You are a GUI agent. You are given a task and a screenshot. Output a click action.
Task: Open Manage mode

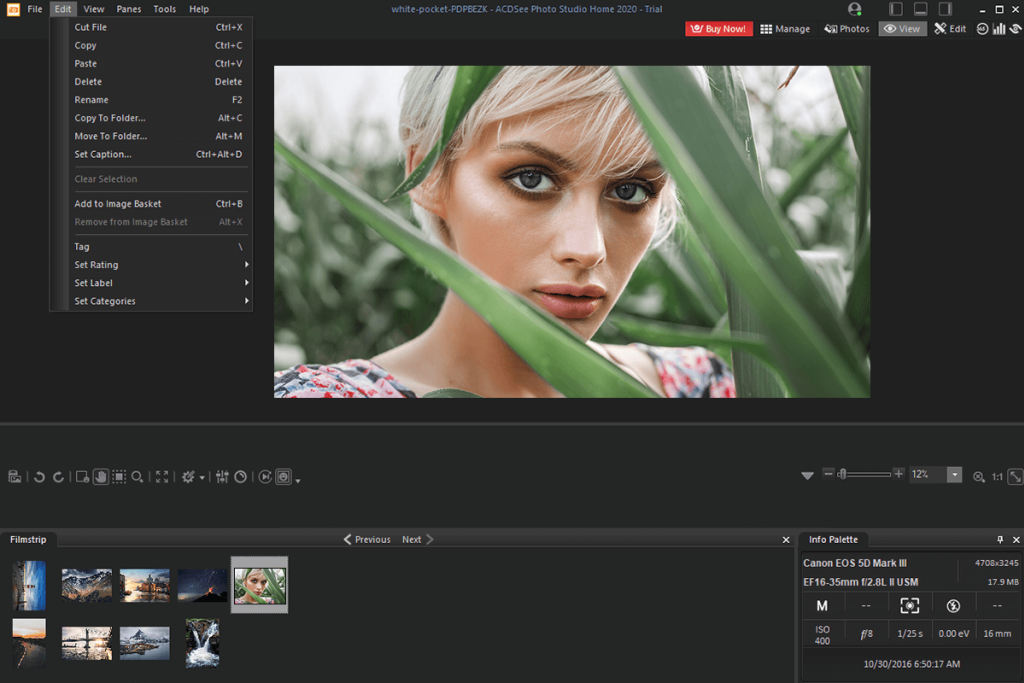coord(786,28)
